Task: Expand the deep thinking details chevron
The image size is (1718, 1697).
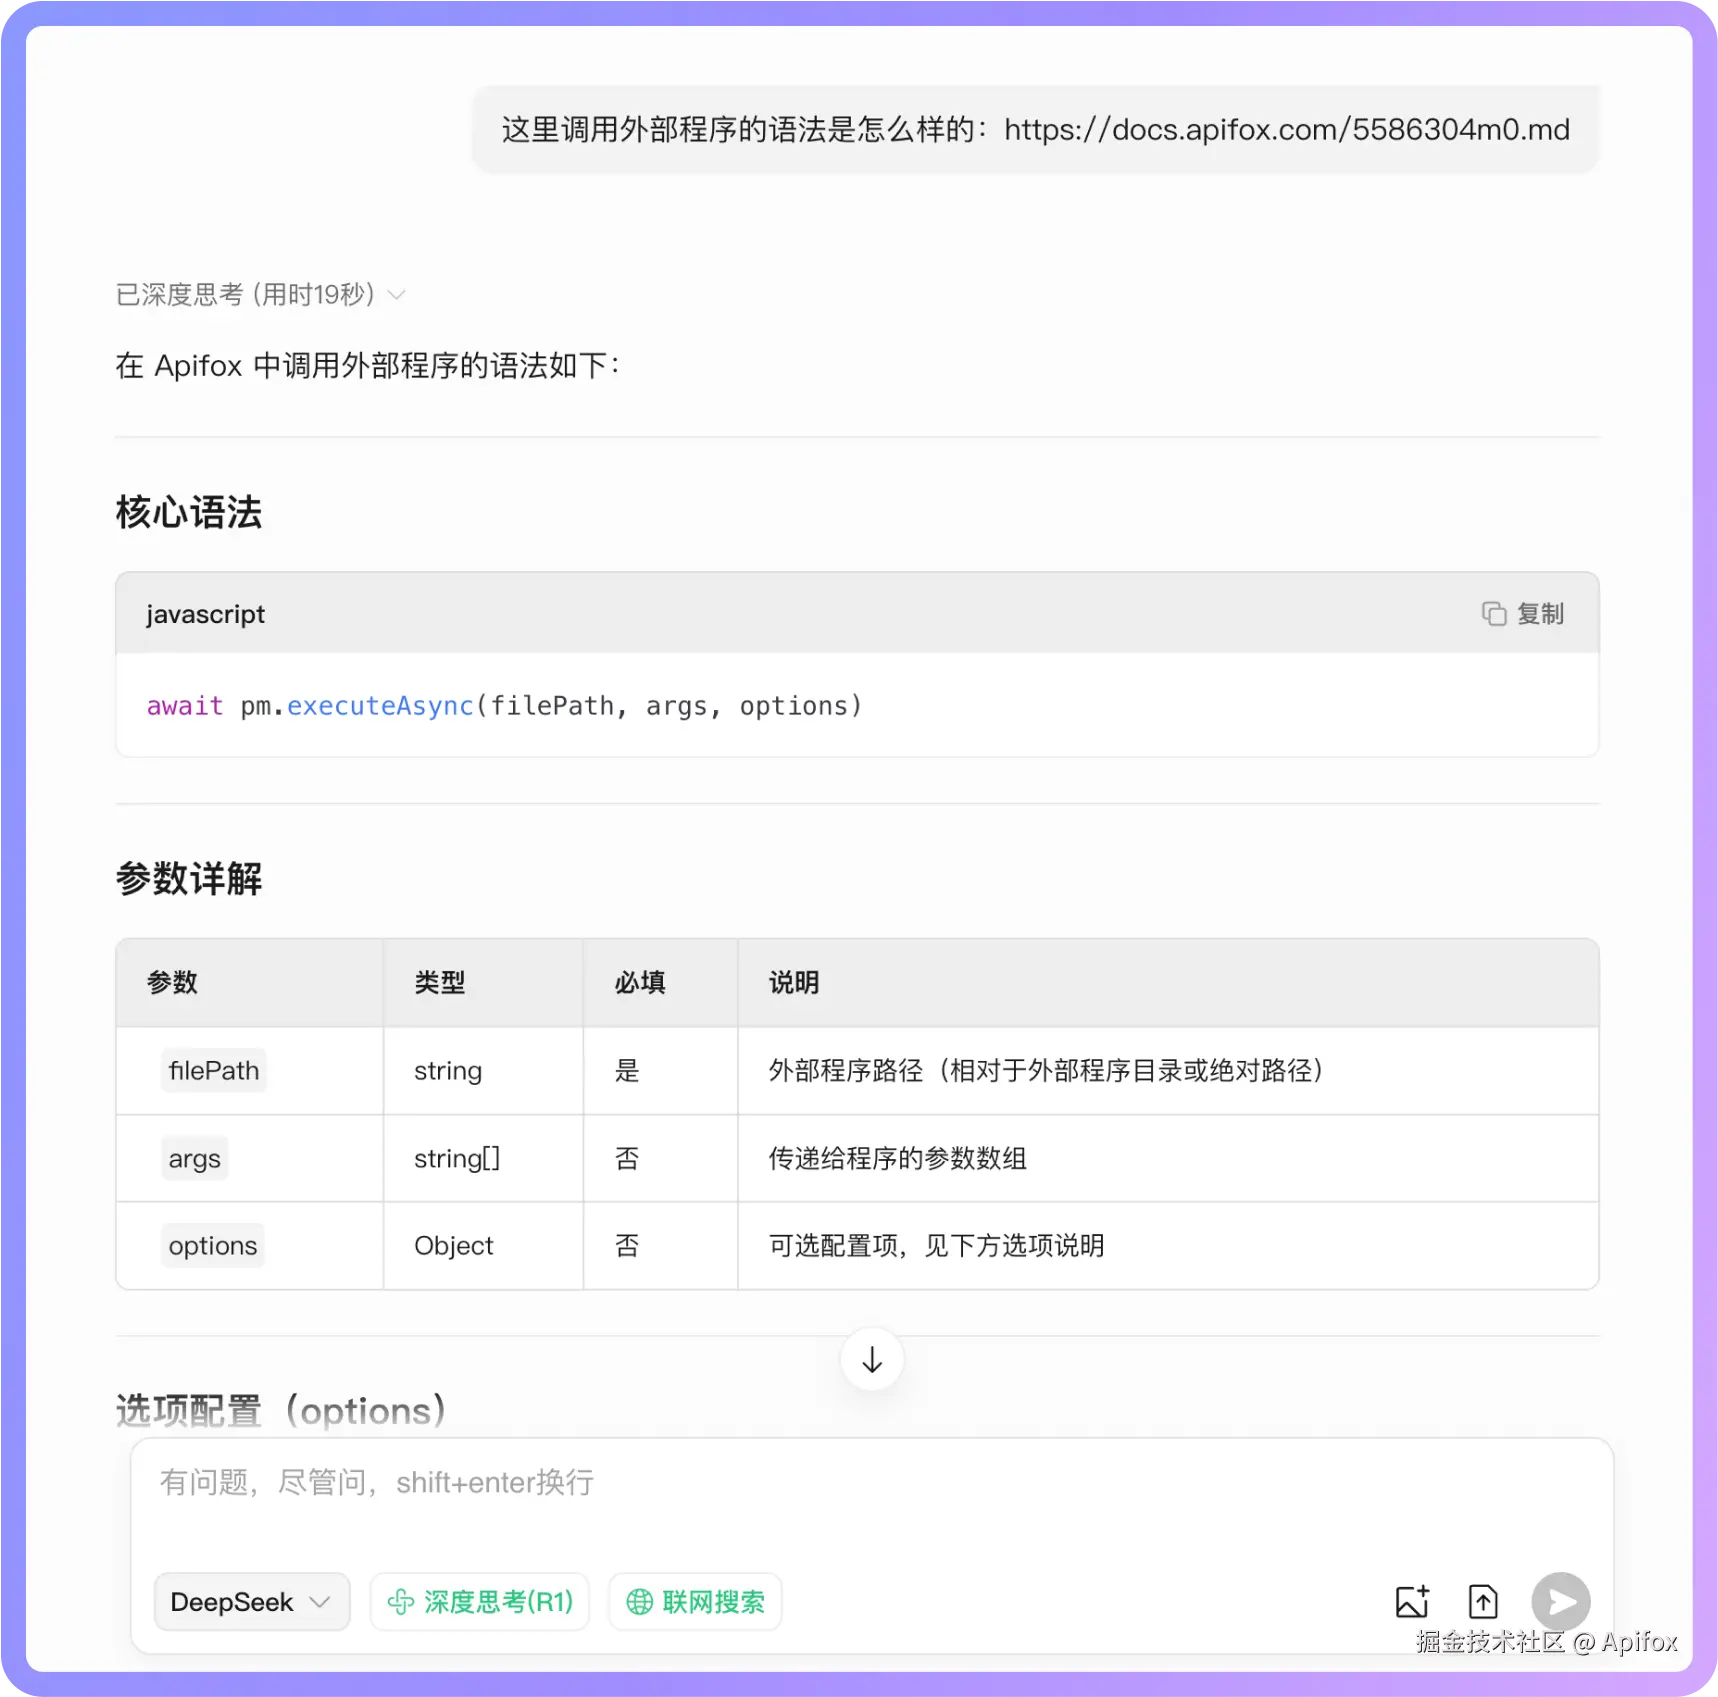Action: 397,295
